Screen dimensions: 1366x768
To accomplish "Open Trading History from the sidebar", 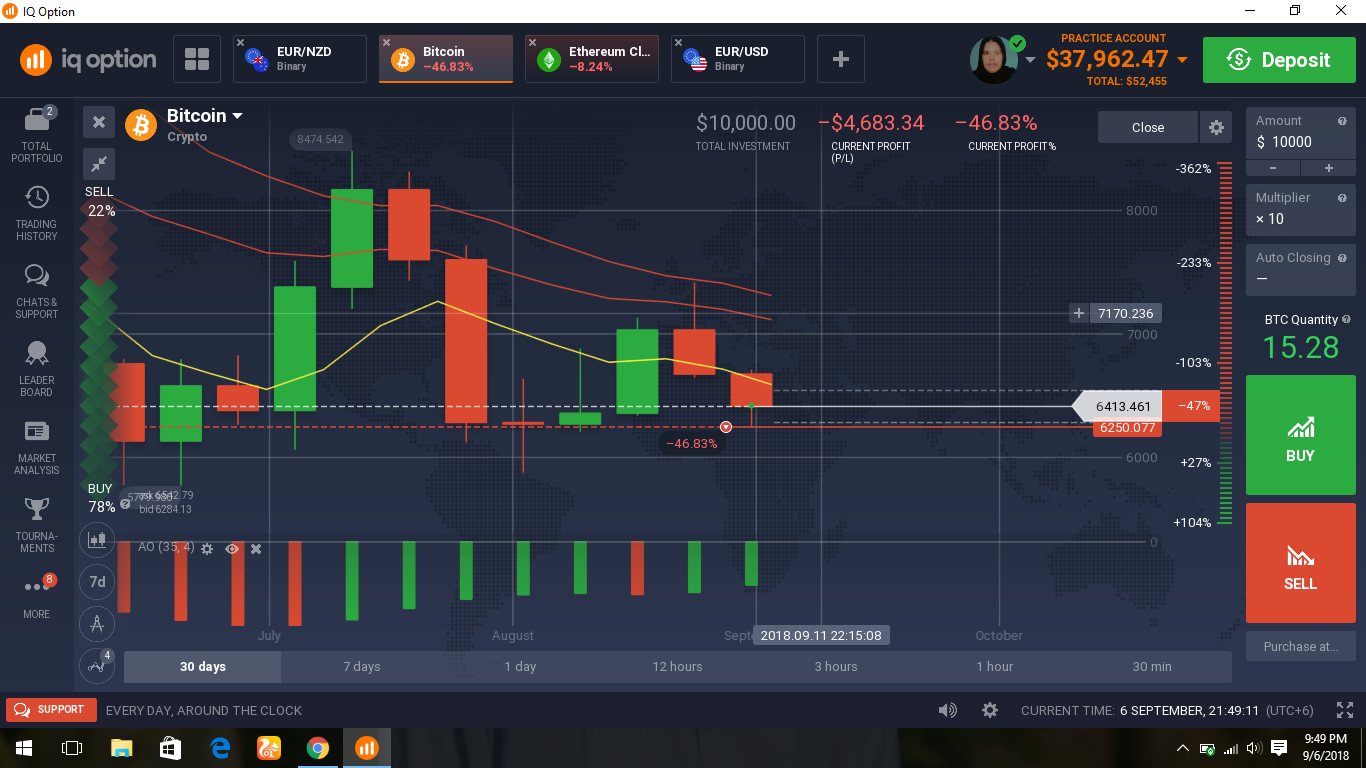I will tap(37, 213).
